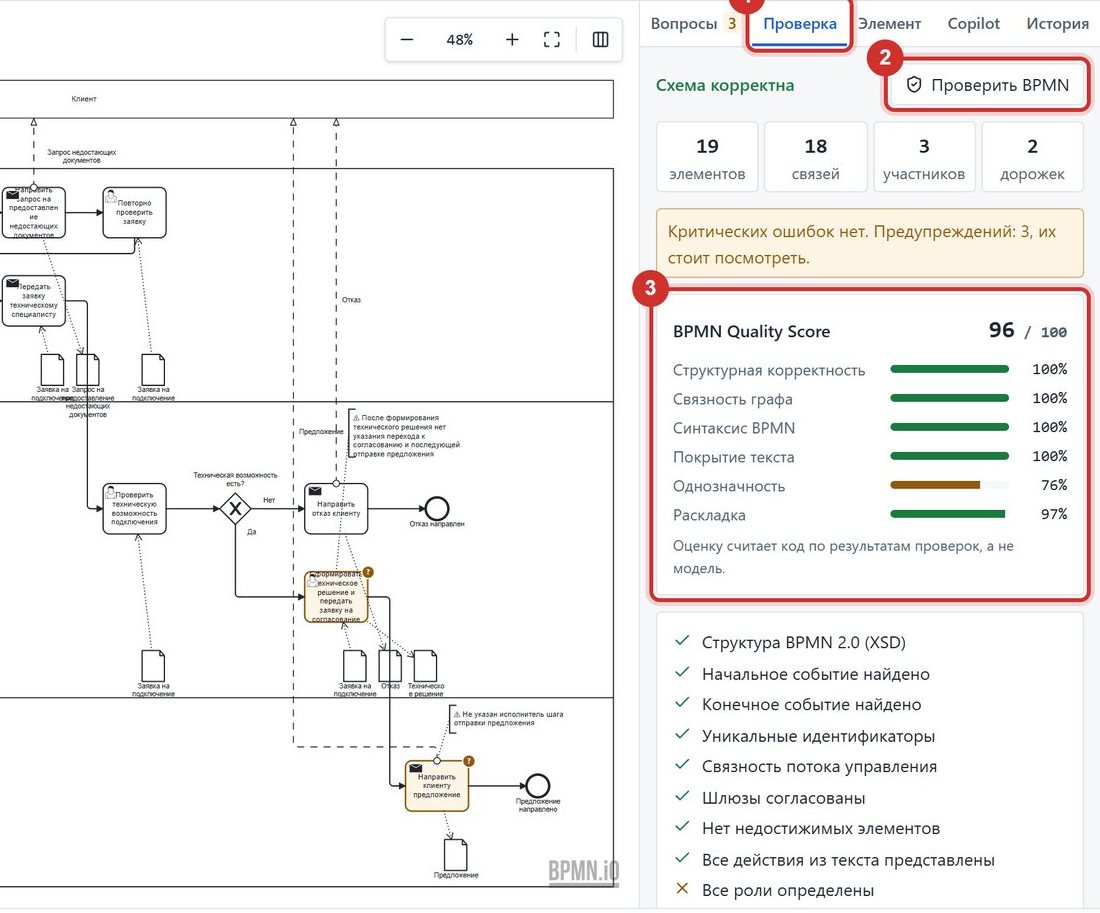This screenshot has height=913, width=1100.
Task: Click the '18 связей' stat card
Action: (815, 156)
